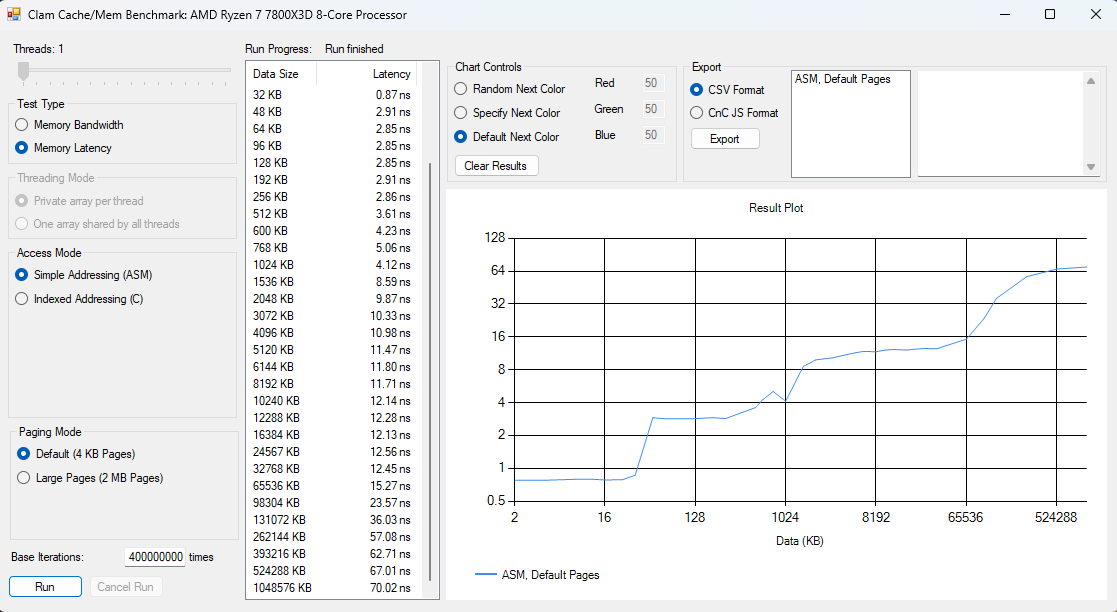Start the benchmark with Run button
Screen dimensions: 1117x612
point(45,587)
